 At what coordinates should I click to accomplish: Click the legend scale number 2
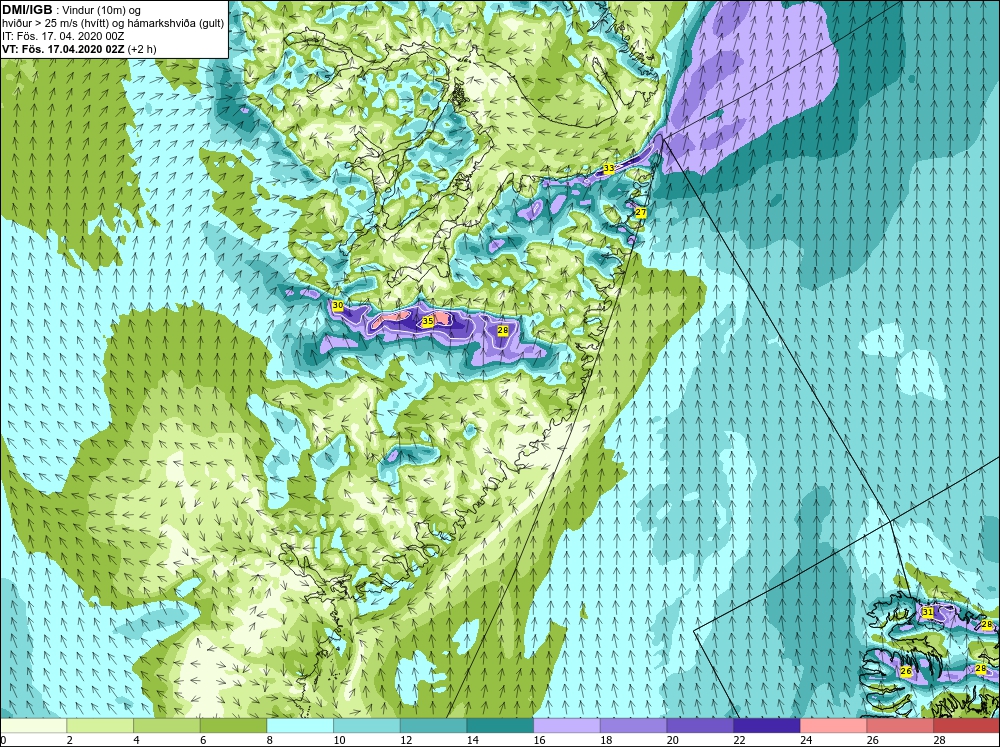point(69,740)
